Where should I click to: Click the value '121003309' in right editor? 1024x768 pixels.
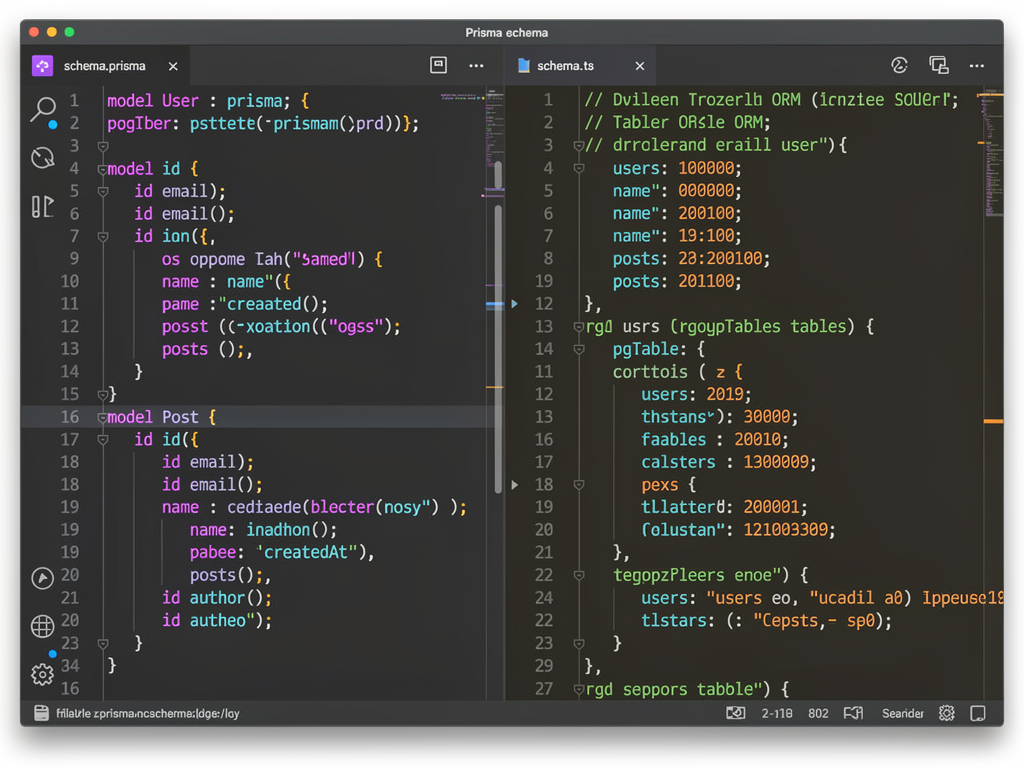point(786,530)
